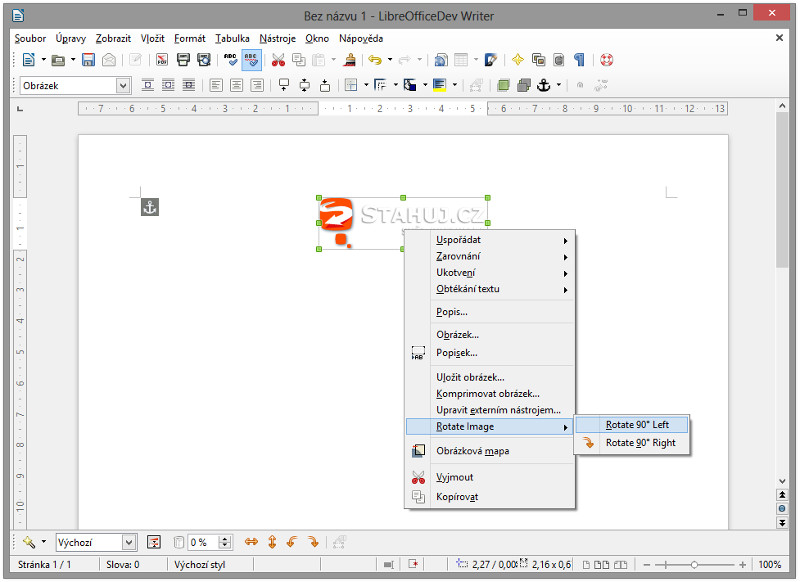Open the Uspořádat submenu
The width and height of the screenshot is (800, 582).
tap(491, 240)
